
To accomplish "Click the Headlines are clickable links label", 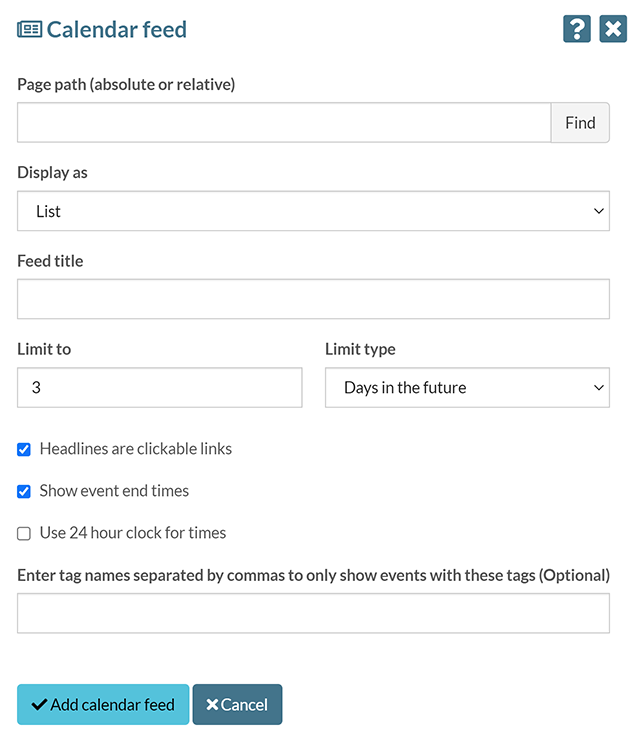I will [x=136, y=449].
